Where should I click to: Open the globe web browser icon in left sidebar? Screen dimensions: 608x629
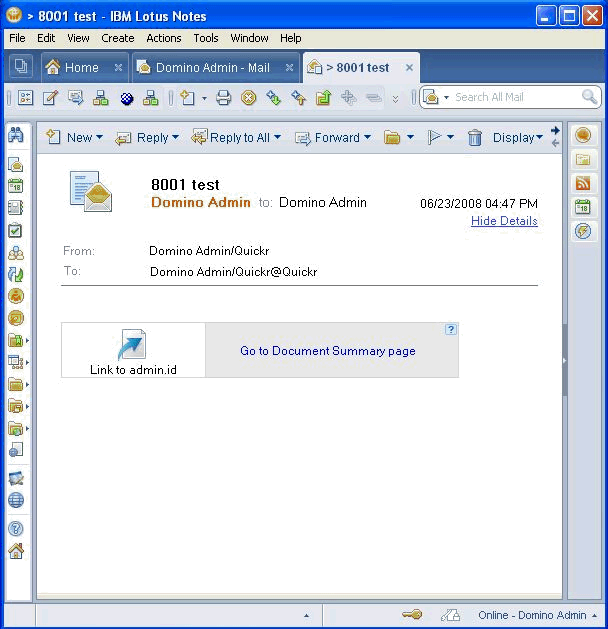(16, 500)
